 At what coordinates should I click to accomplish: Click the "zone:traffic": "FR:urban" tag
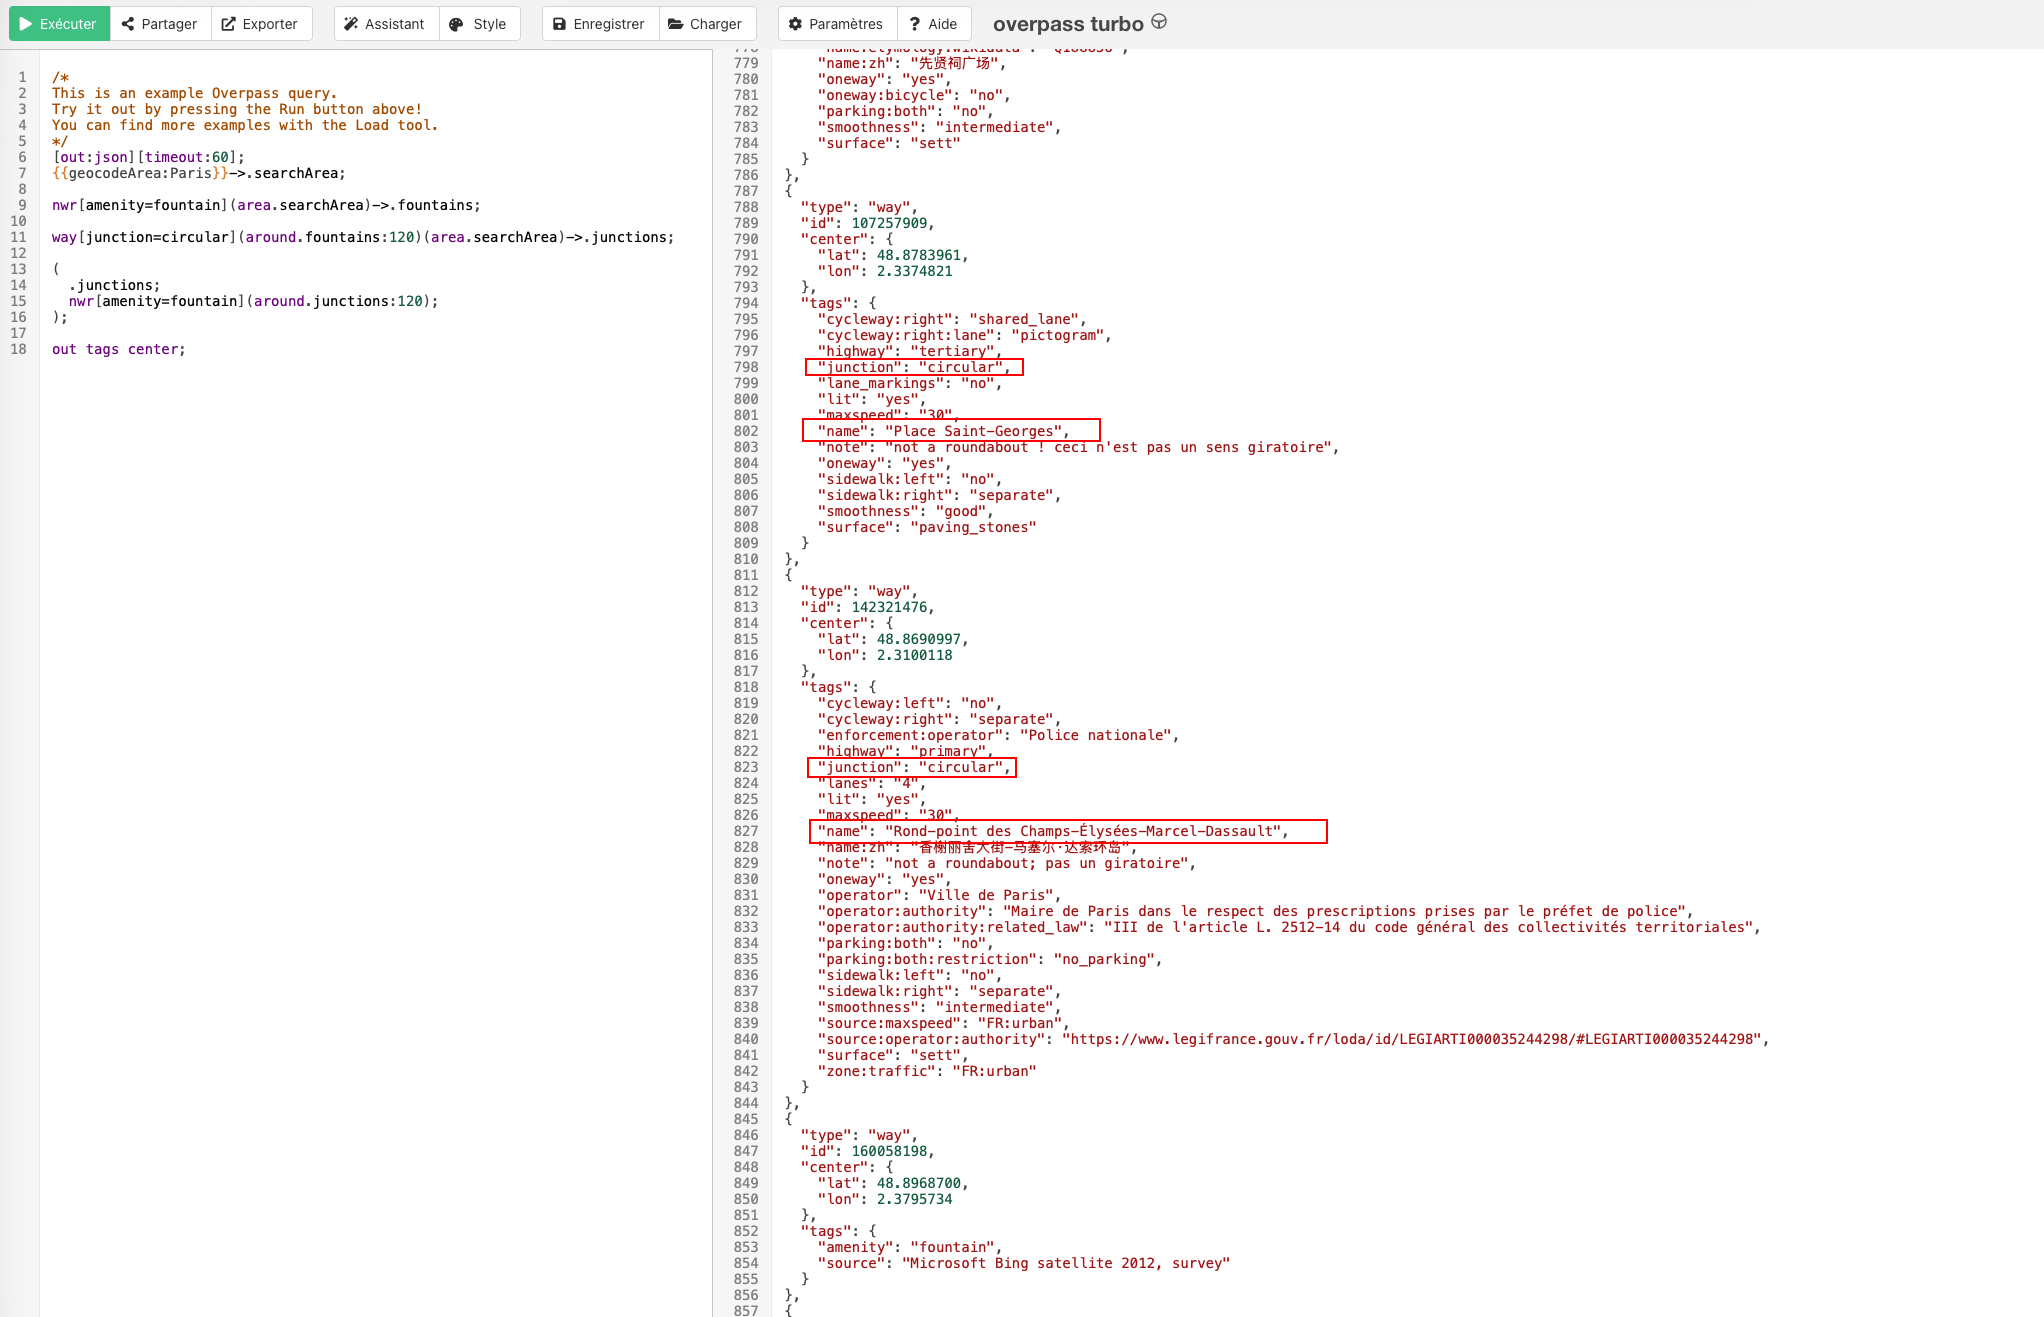click(x=927, y=1071)
